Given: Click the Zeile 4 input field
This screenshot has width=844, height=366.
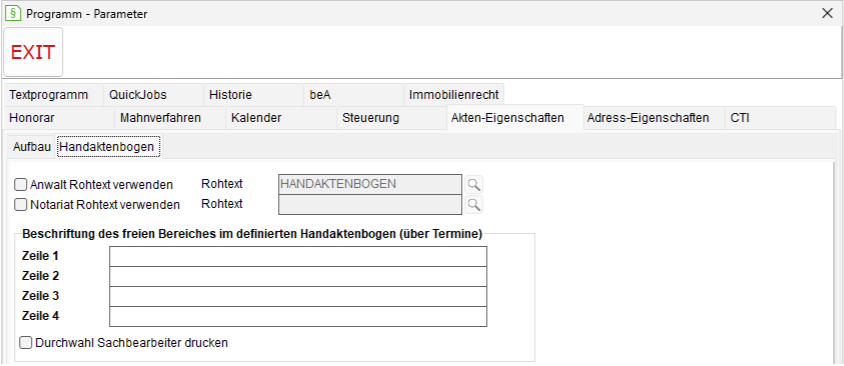Looking at the screenshot, I should coord(298,316).
